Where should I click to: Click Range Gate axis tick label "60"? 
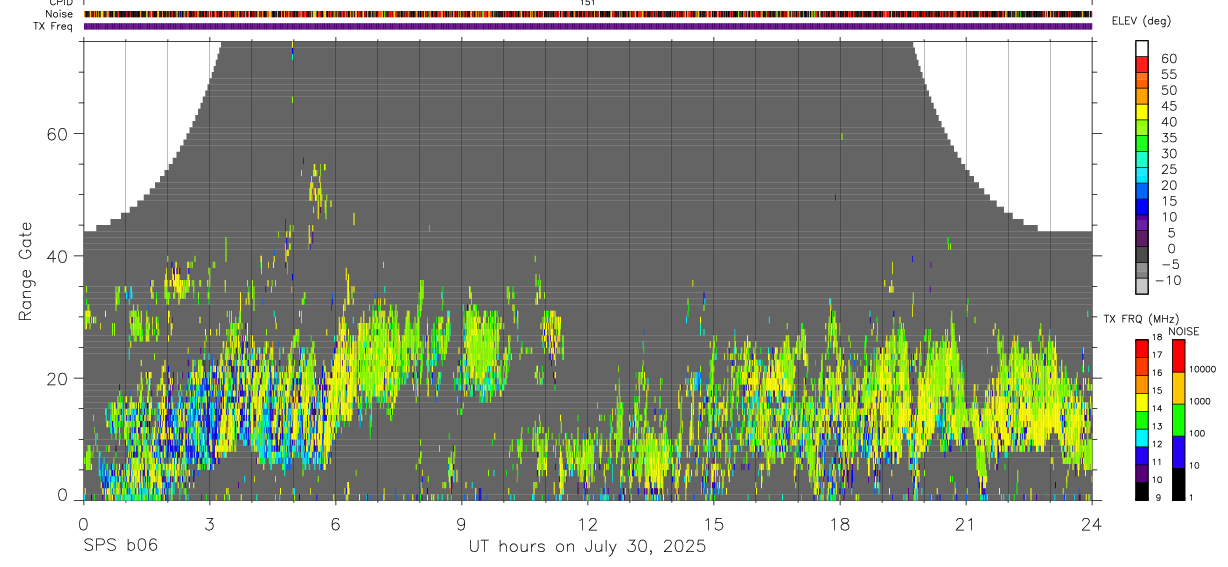pos(59,134)
